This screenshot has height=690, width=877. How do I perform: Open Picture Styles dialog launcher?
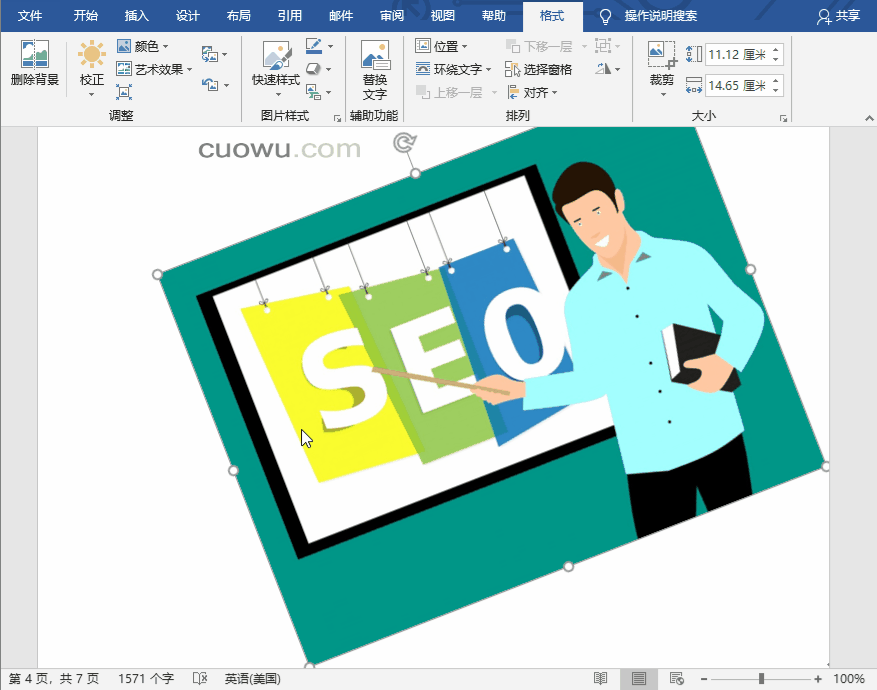[x=337, y=118]
